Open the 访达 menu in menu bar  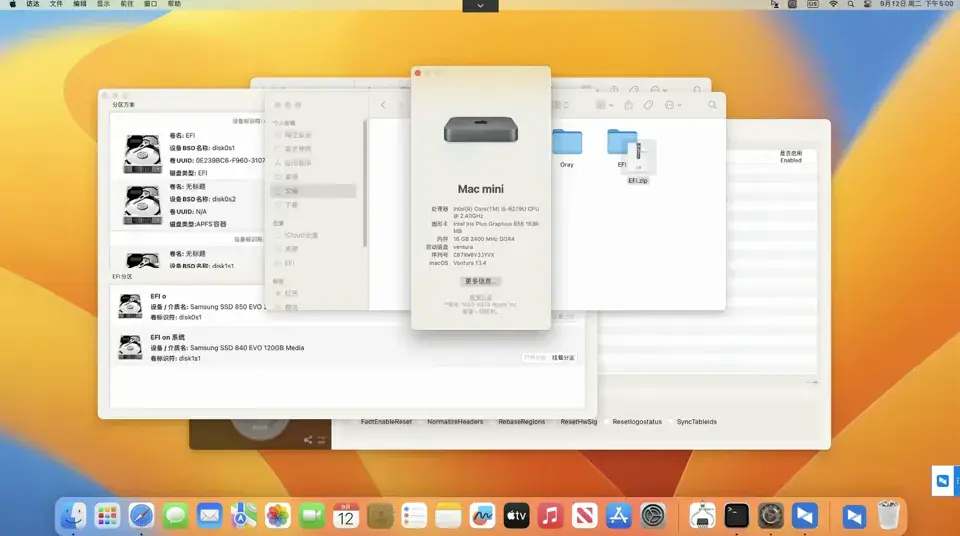click(x=32, y=4)
